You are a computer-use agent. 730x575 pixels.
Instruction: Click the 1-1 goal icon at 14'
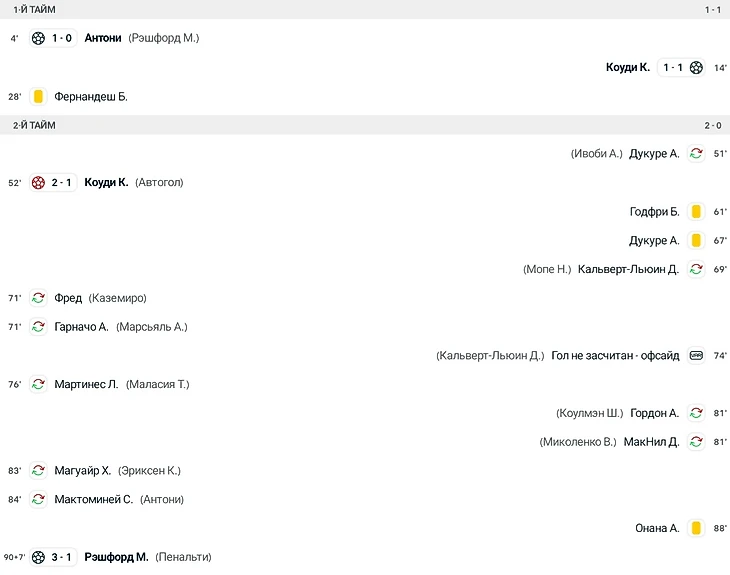[x=696, y=68]
